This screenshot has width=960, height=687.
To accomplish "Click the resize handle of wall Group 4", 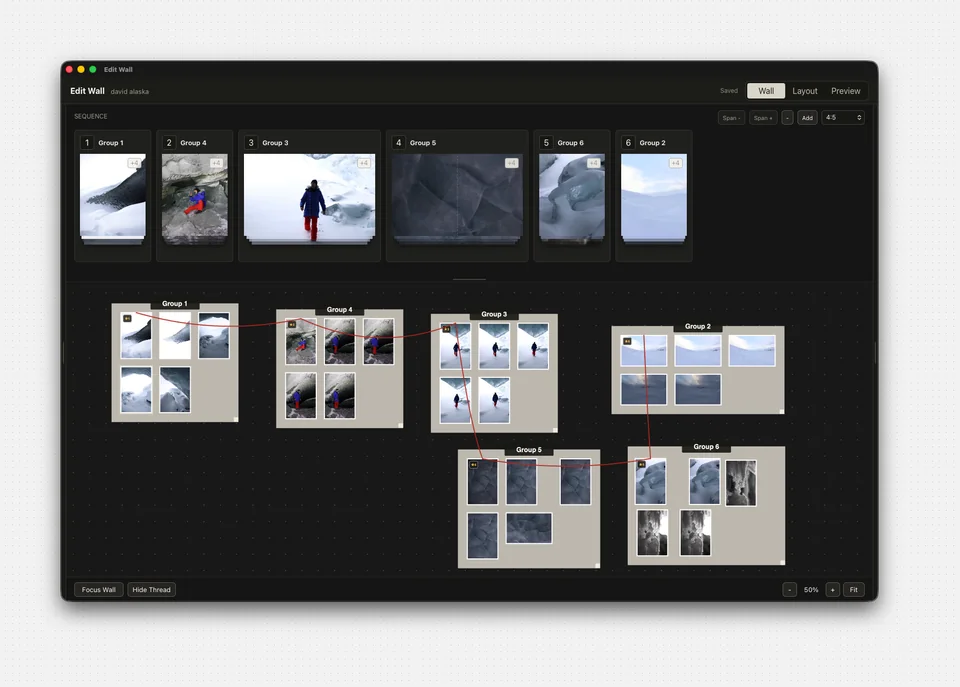I will coord(400,425).
